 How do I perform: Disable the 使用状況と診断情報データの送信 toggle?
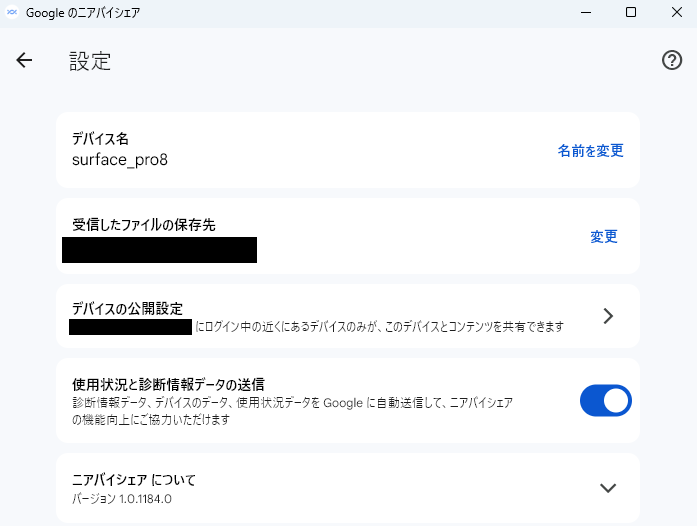(605, 401)
